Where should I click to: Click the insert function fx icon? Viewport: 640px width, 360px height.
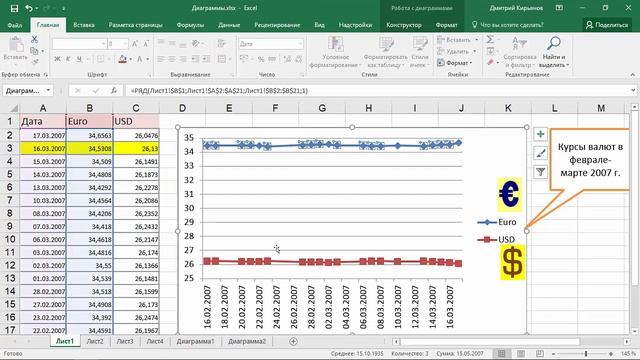(x=114, y=91)
